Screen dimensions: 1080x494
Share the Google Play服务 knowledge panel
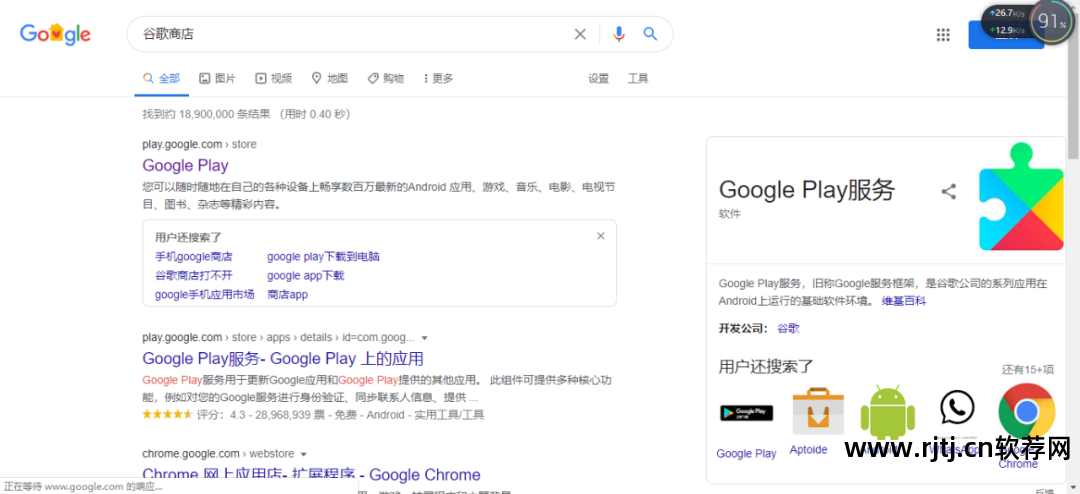pyautogui.click(x=949, y=192)
